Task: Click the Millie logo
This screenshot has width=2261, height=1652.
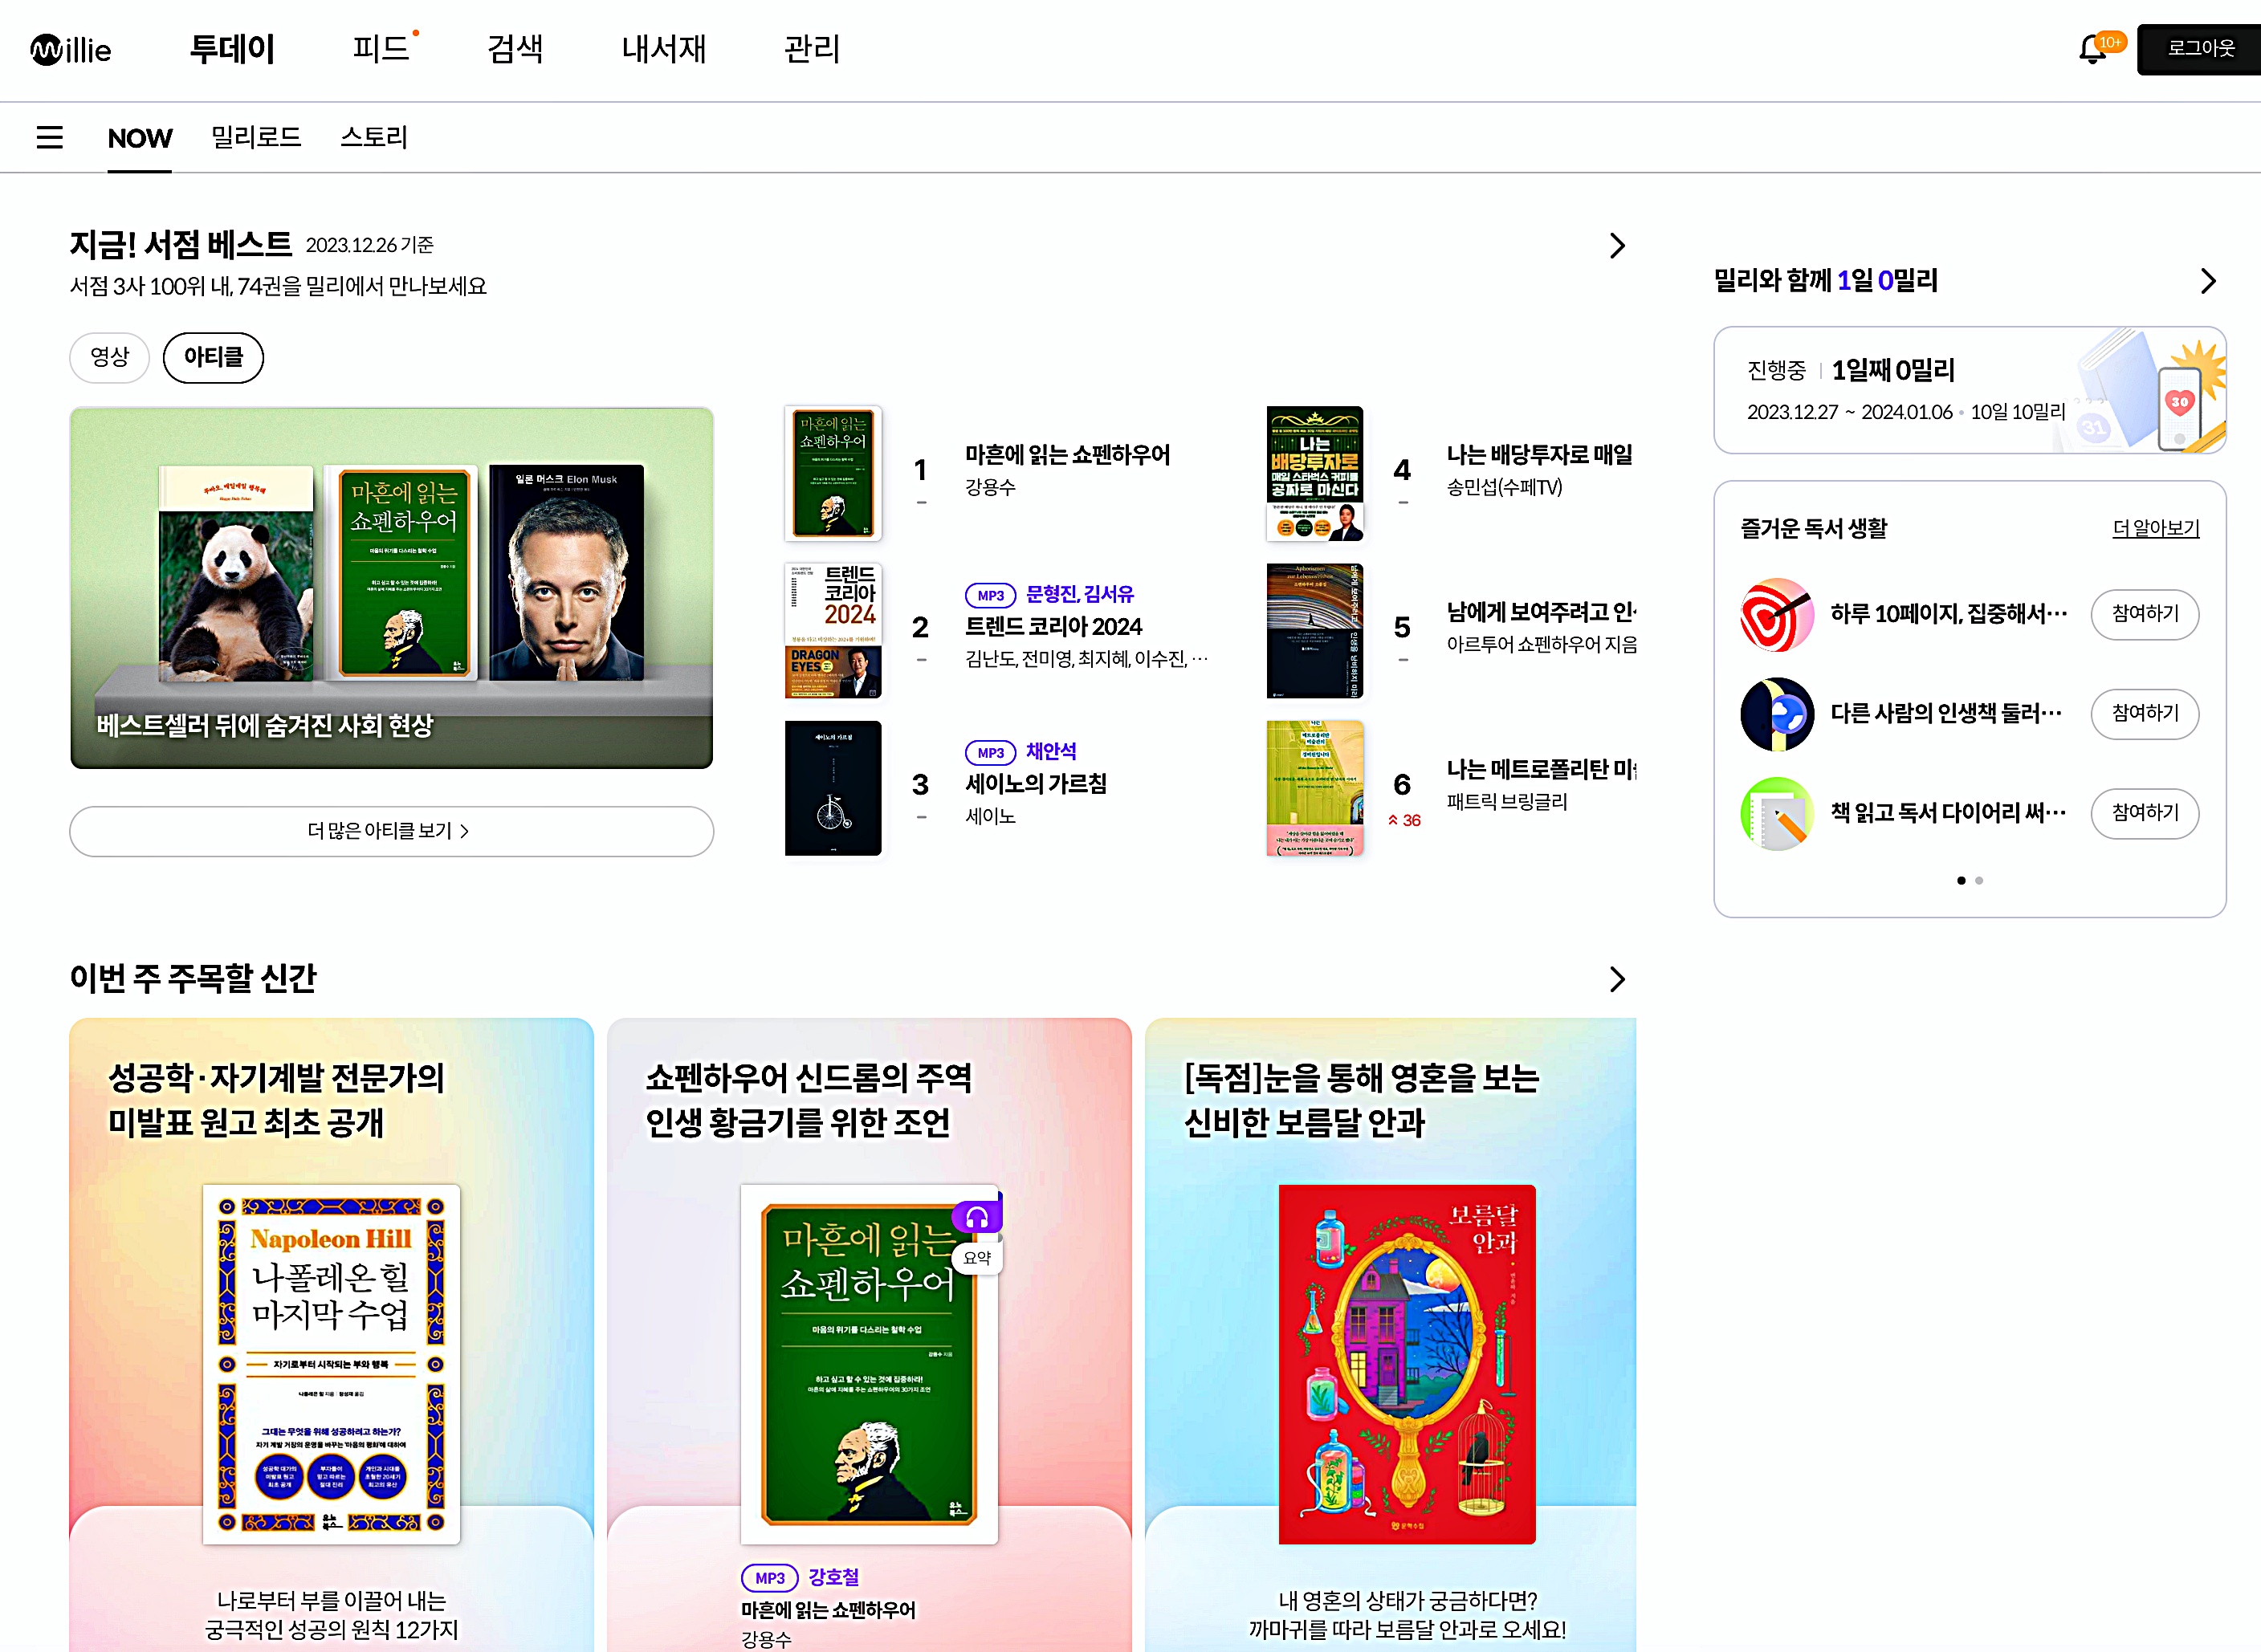Action: click(71, 49)
